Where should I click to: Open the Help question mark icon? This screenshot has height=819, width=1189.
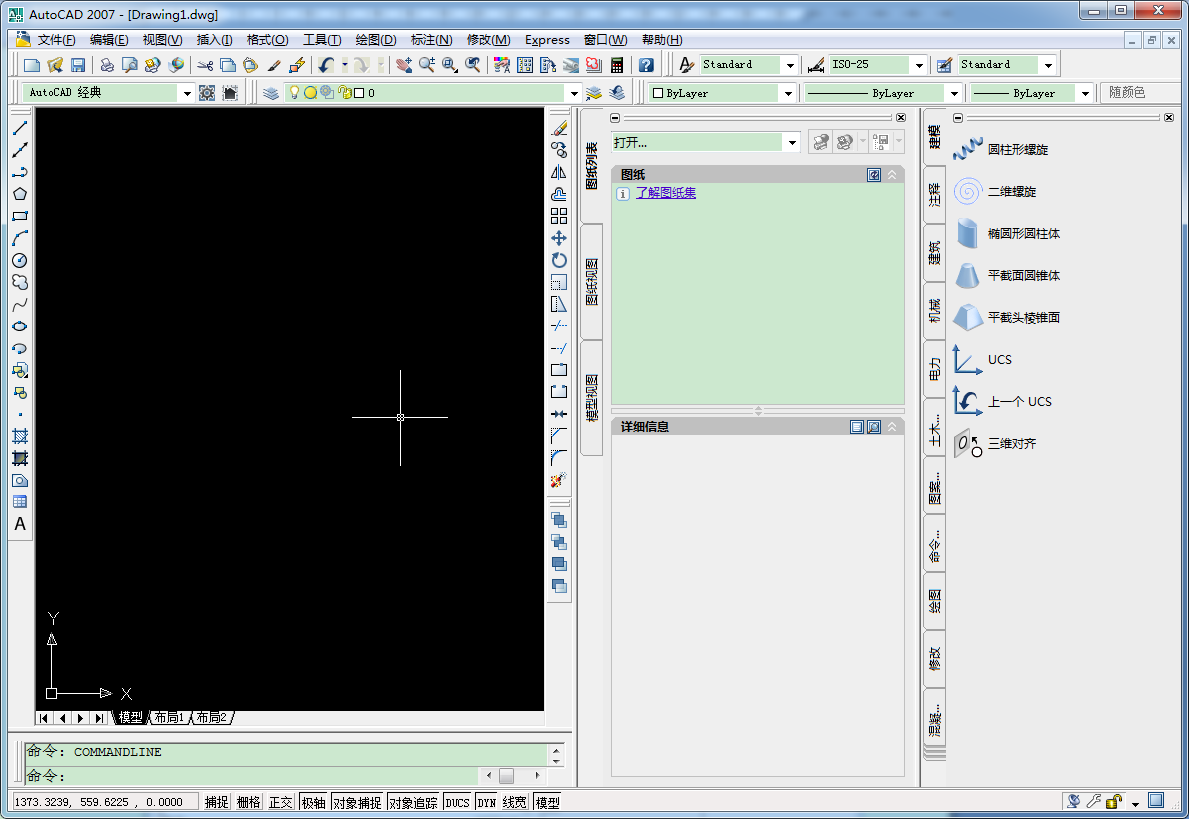pyautogui.click(x=646, y=65)
